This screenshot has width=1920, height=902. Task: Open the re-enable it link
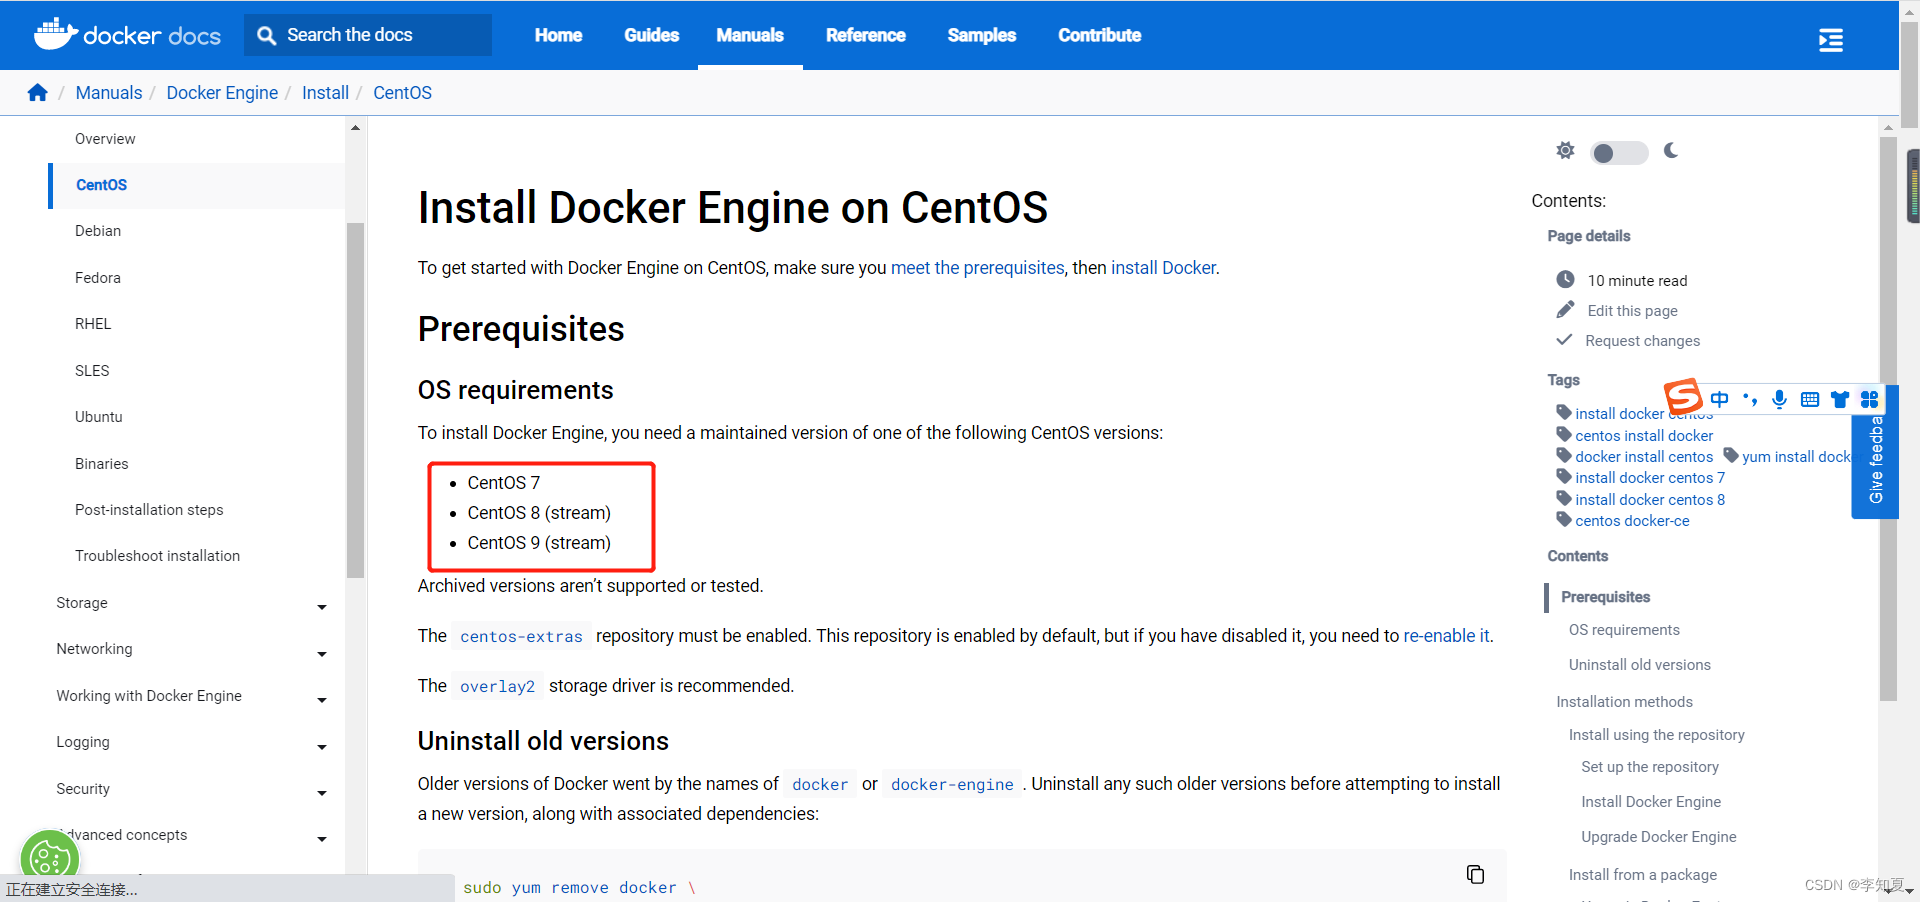point(1446,636)
